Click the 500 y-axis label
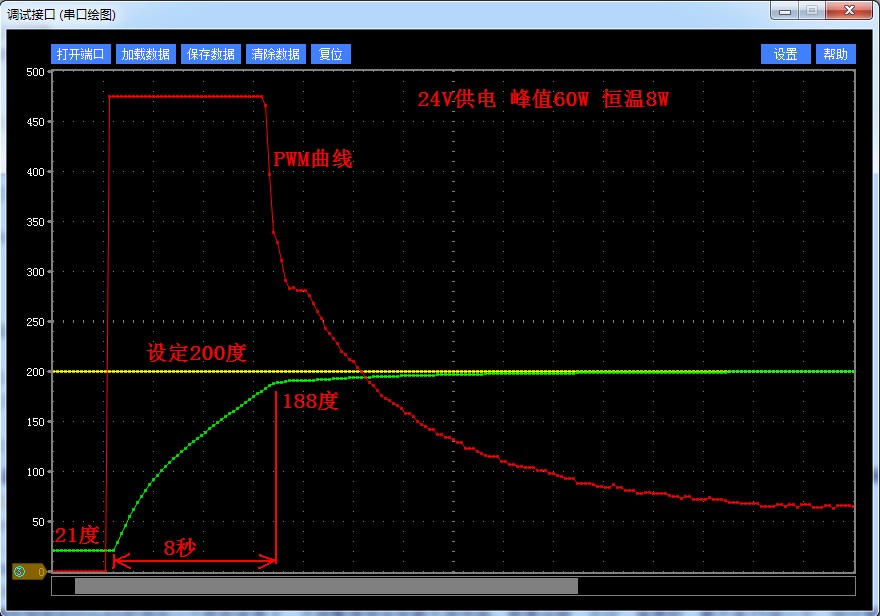The height and width of the screenshot is (616, 880). [35, 72]
